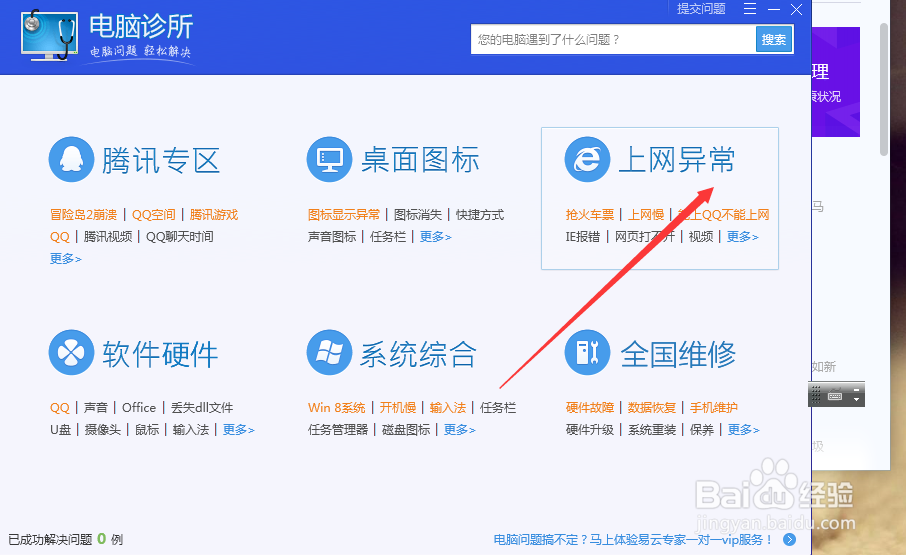The image size is (906, 555).
Task: Open 抢火车票 link
Action: point(589,215)
